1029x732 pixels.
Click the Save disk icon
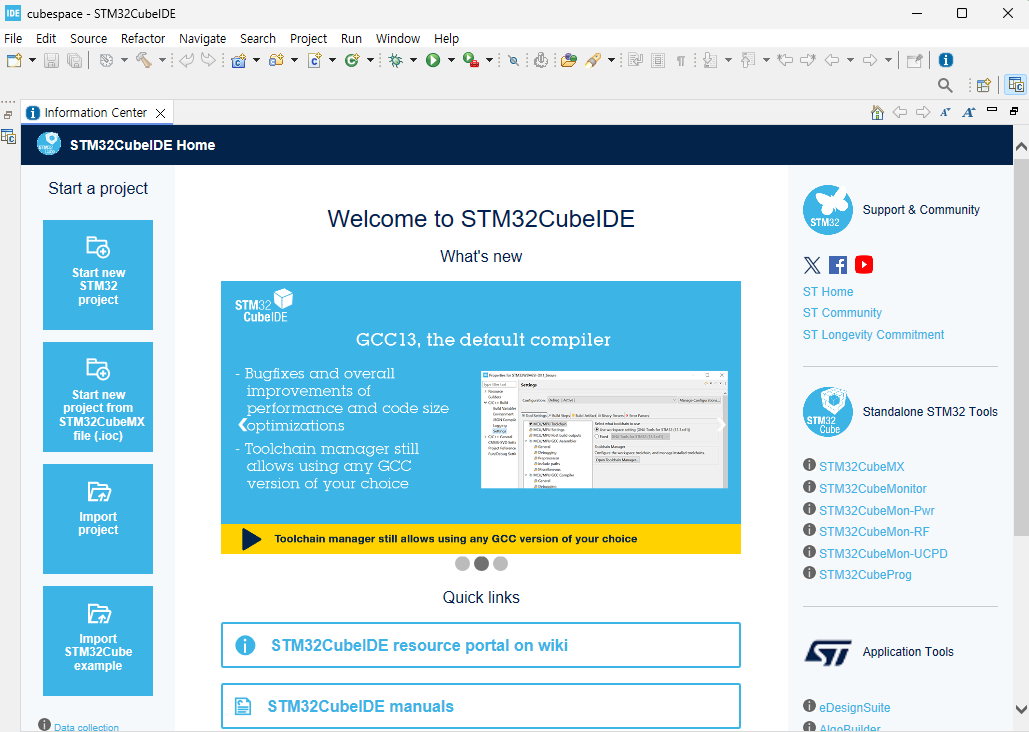click(51, 60)
